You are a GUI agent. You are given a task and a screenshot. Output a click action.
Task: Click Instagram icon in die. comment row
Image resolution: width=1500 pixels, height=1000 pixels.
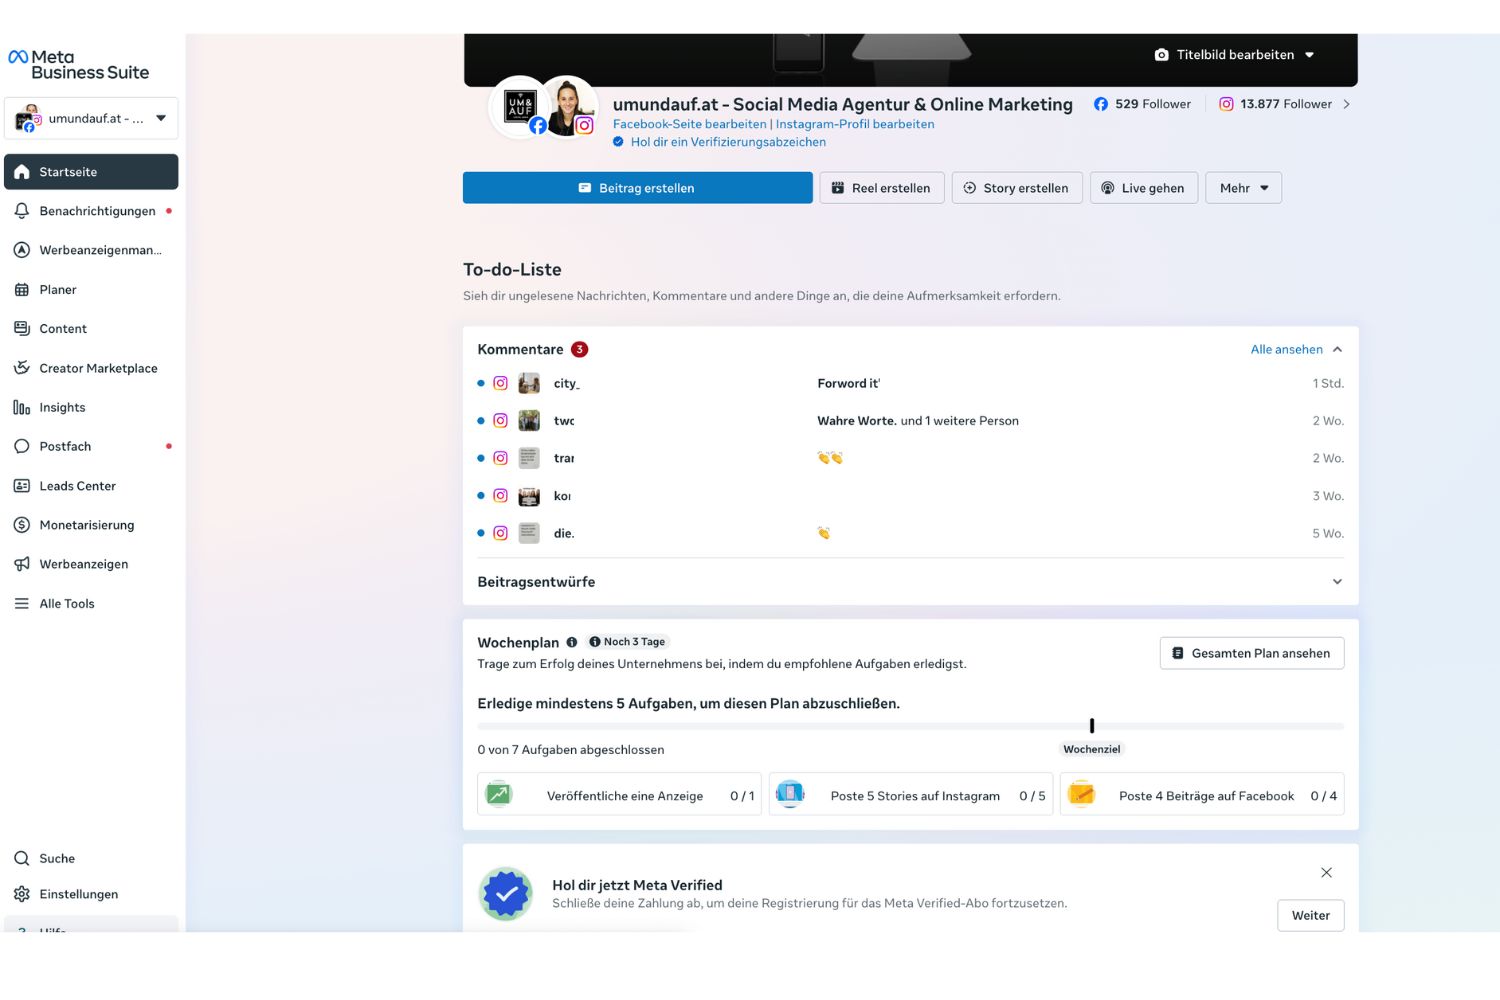[501, 533]
